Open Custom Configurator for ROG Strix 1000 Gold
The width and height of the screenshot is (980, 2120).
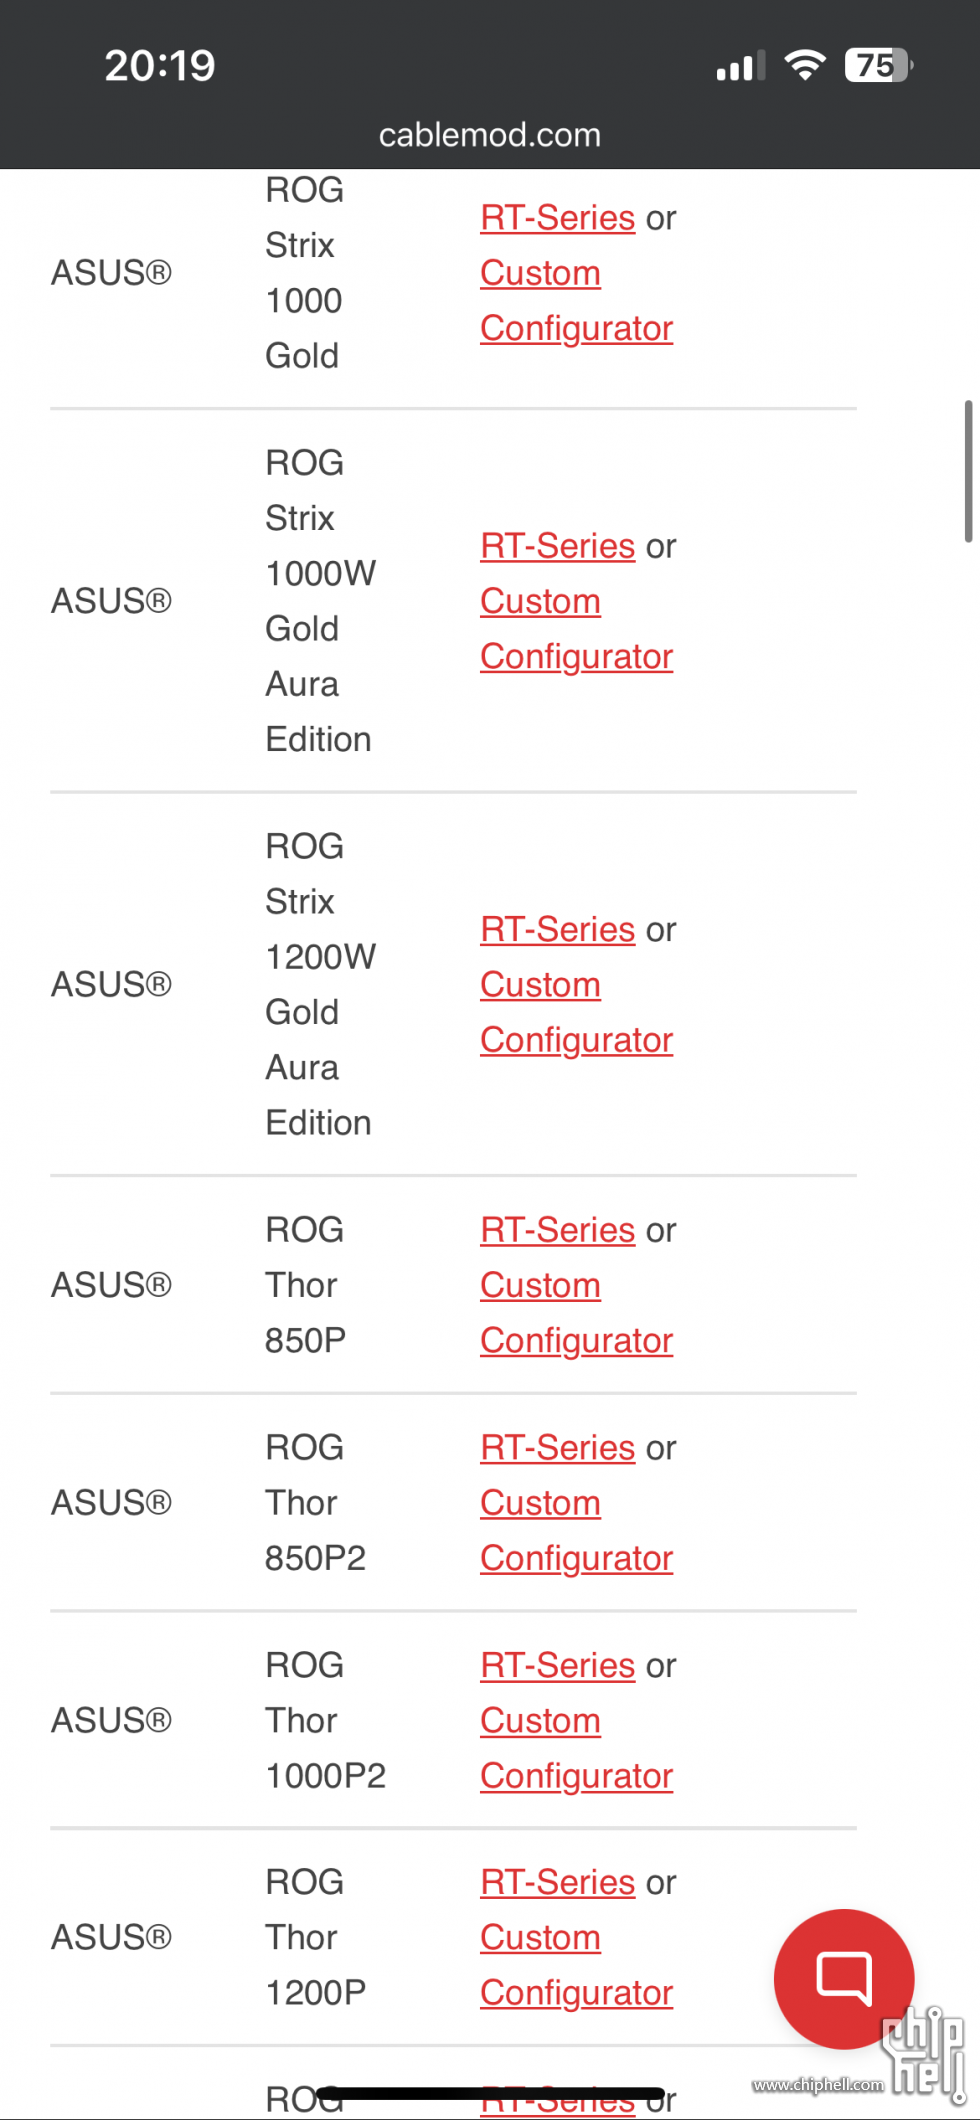577,300
